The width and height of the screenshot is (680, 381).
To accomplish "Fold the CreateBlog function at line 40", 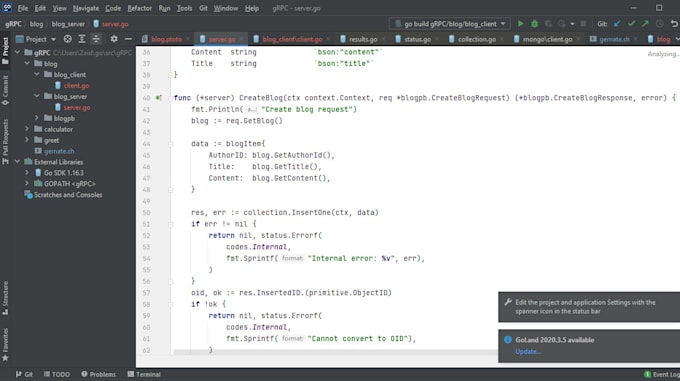I will [170, 98].
